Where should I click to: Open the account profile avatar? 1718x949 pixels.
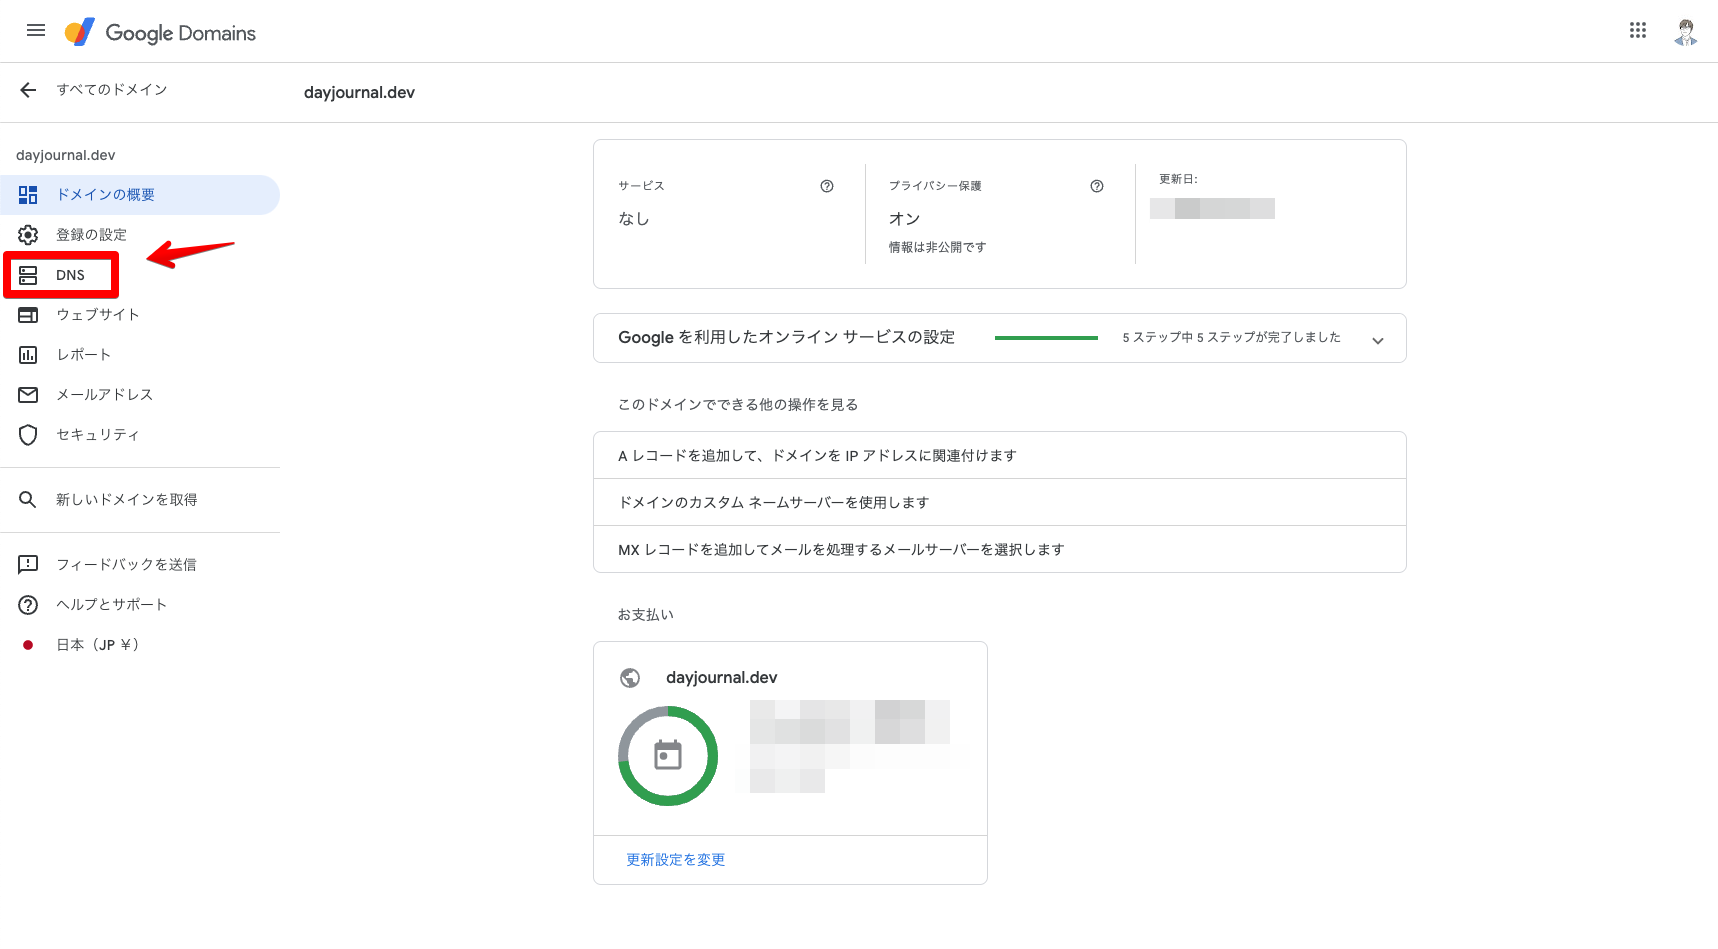[x=1686, y=32]
